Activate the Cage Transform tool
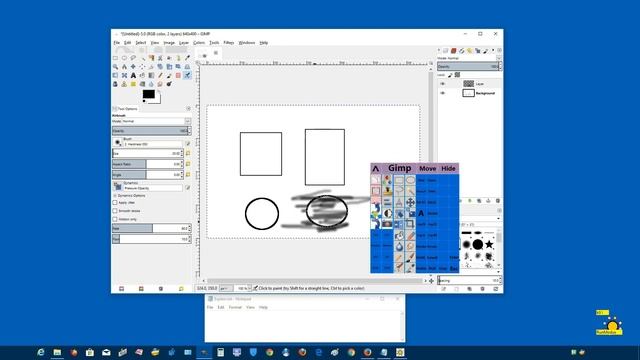Viewport: 640px width, 360px height. 124,76
